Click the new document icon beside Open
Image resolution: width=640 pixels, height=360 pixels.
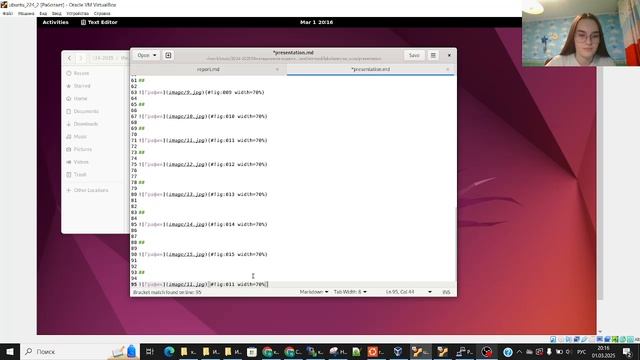click(x=168, y=55)
